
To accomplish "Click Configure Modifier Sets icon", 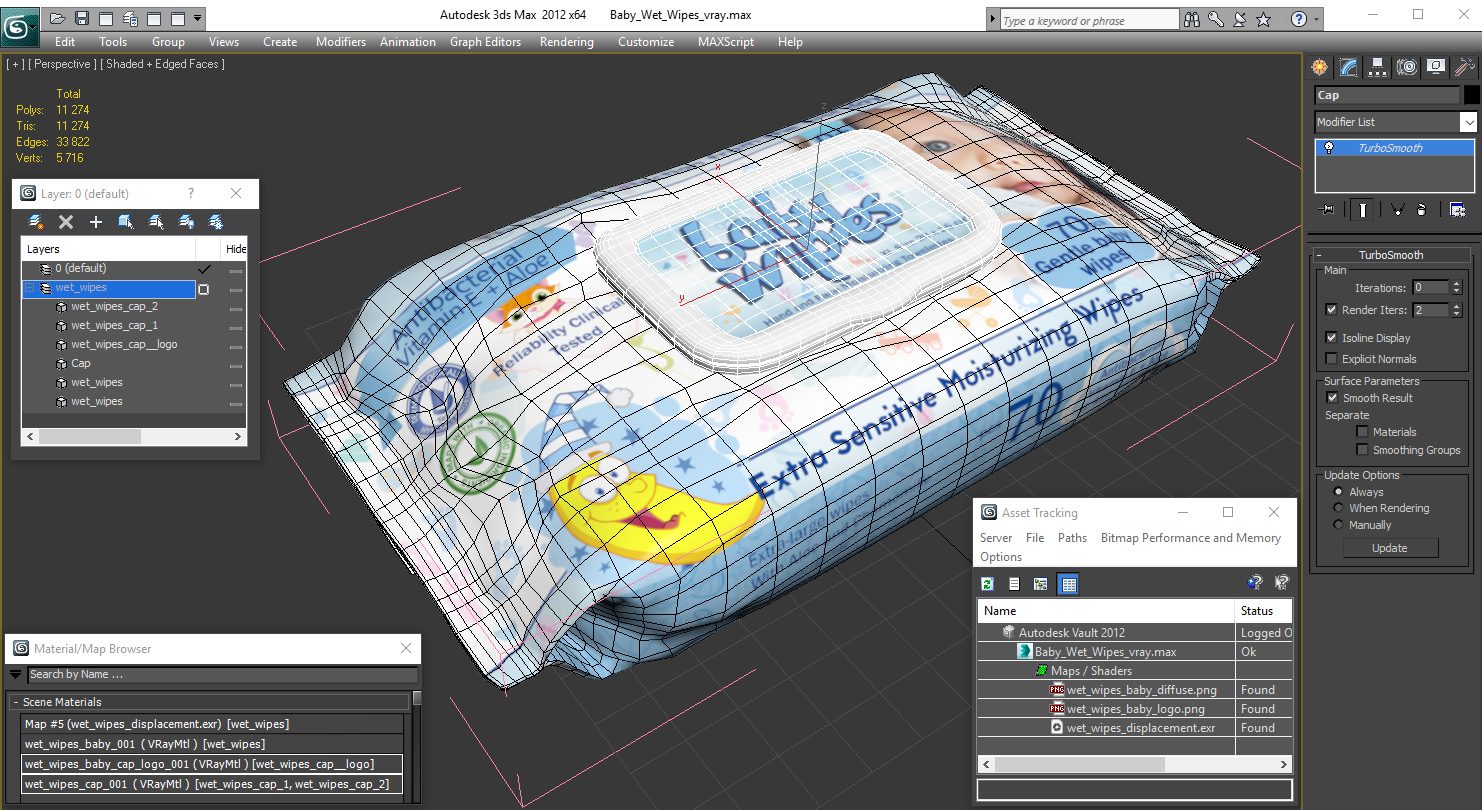I will (1457, 209).
